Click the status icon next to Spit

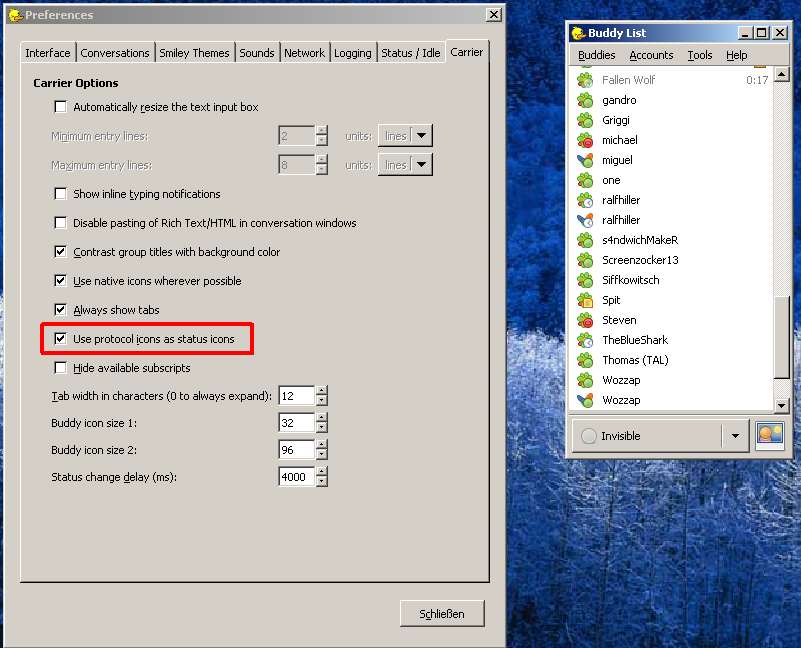585,300
